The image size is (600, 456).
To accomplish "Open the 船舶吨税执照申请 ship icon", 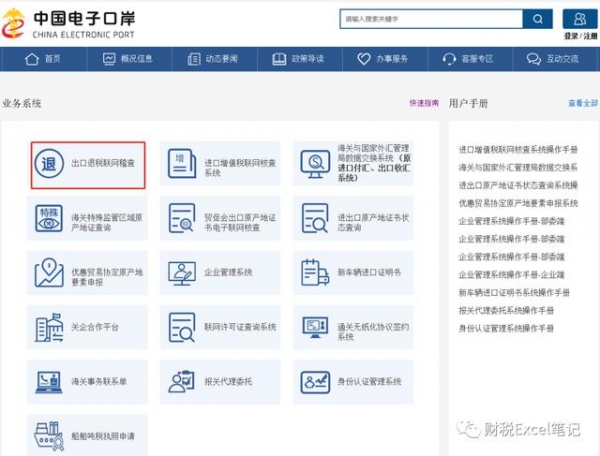I will coord(49,437).
